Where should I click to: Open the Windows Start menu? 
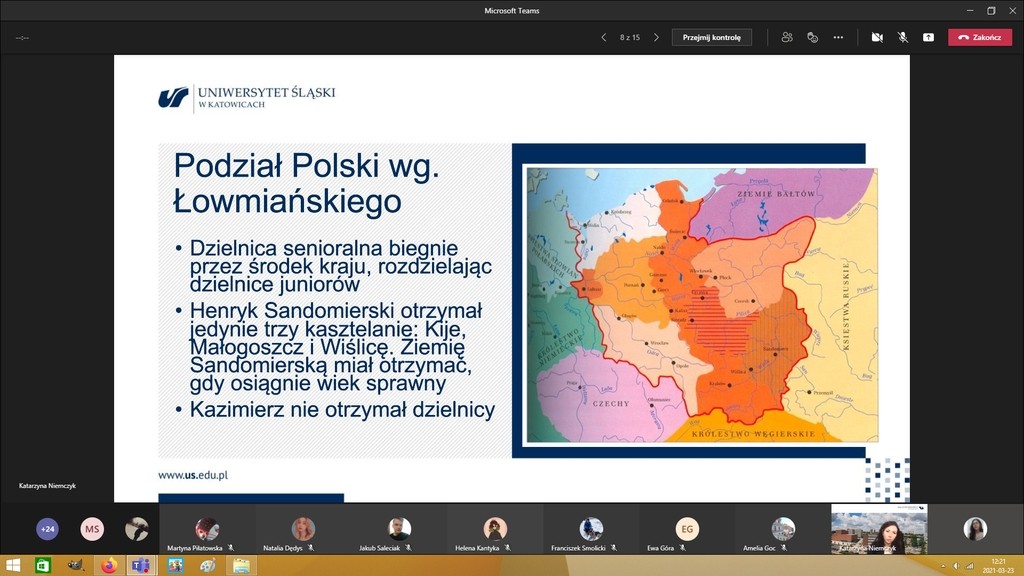tap(12, 566)
